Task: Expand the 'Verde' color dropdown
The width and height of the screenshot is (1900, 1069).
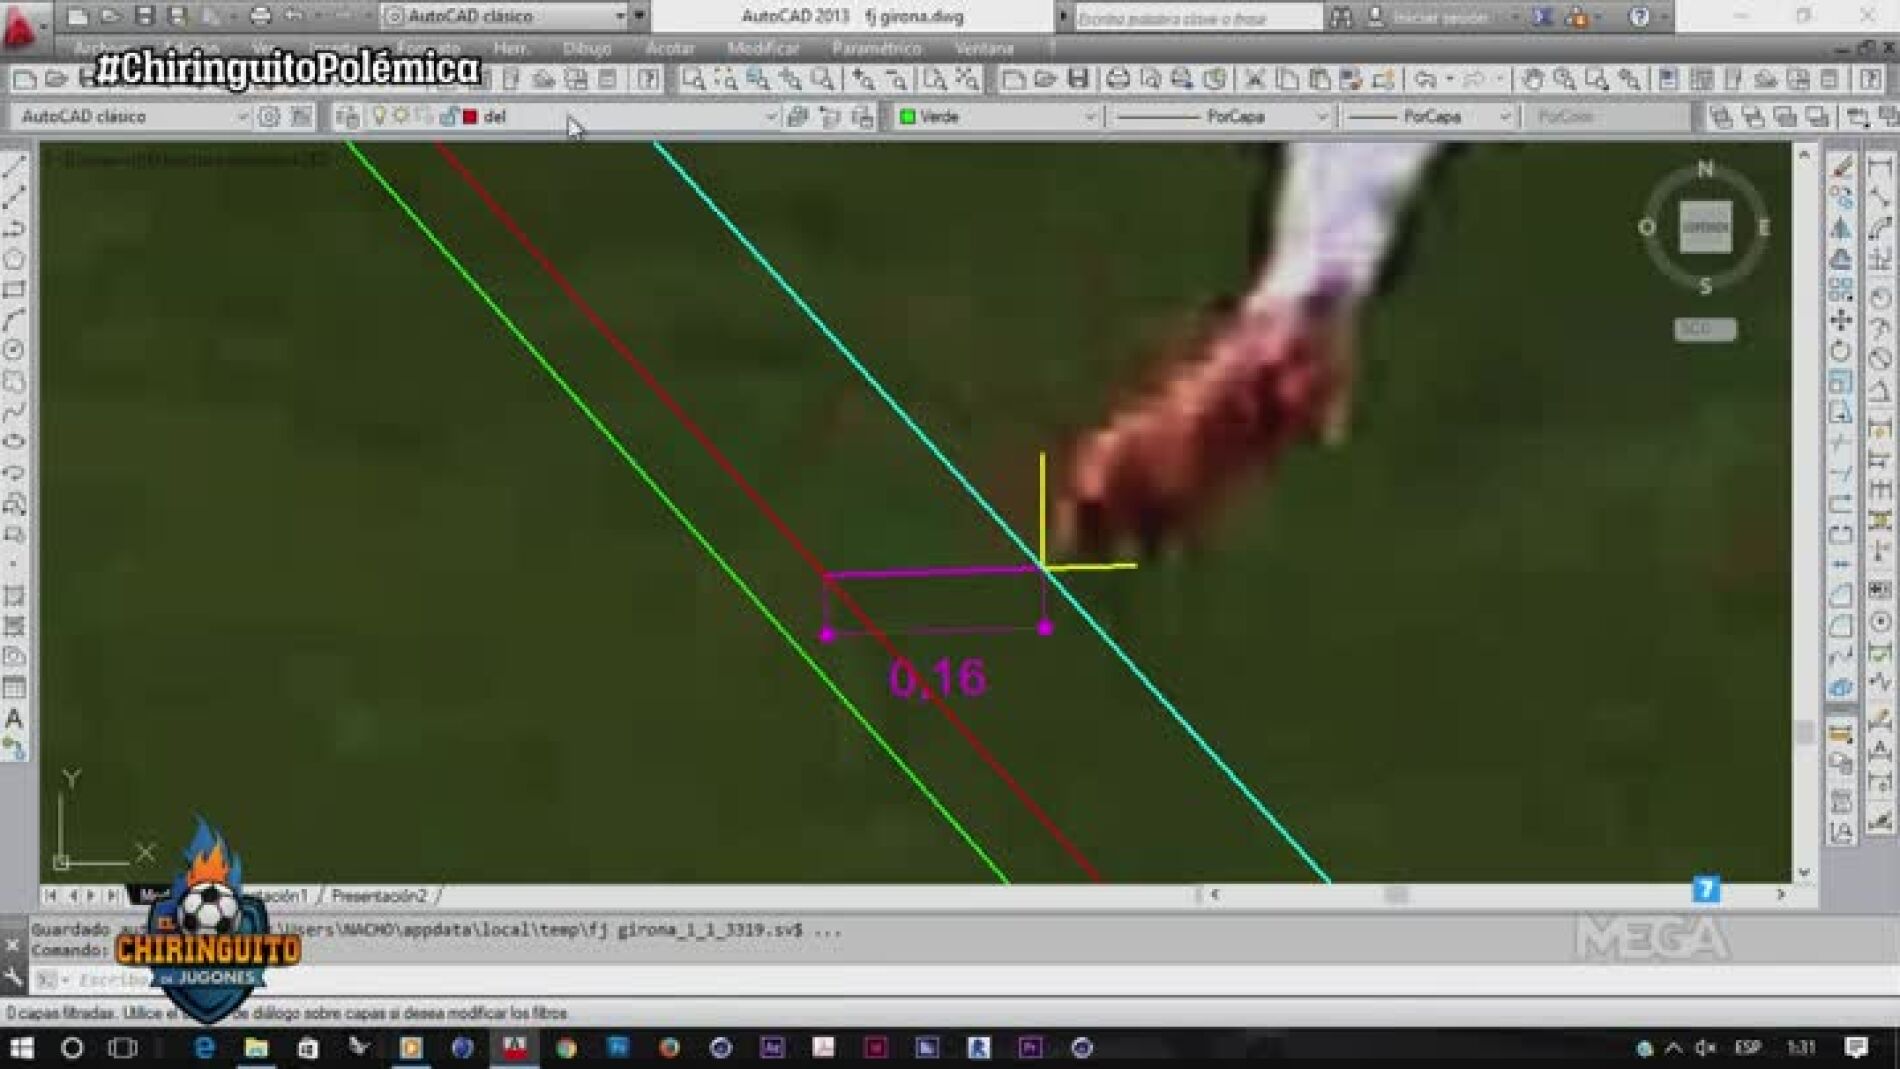Action: click(x=1089, y=117)
